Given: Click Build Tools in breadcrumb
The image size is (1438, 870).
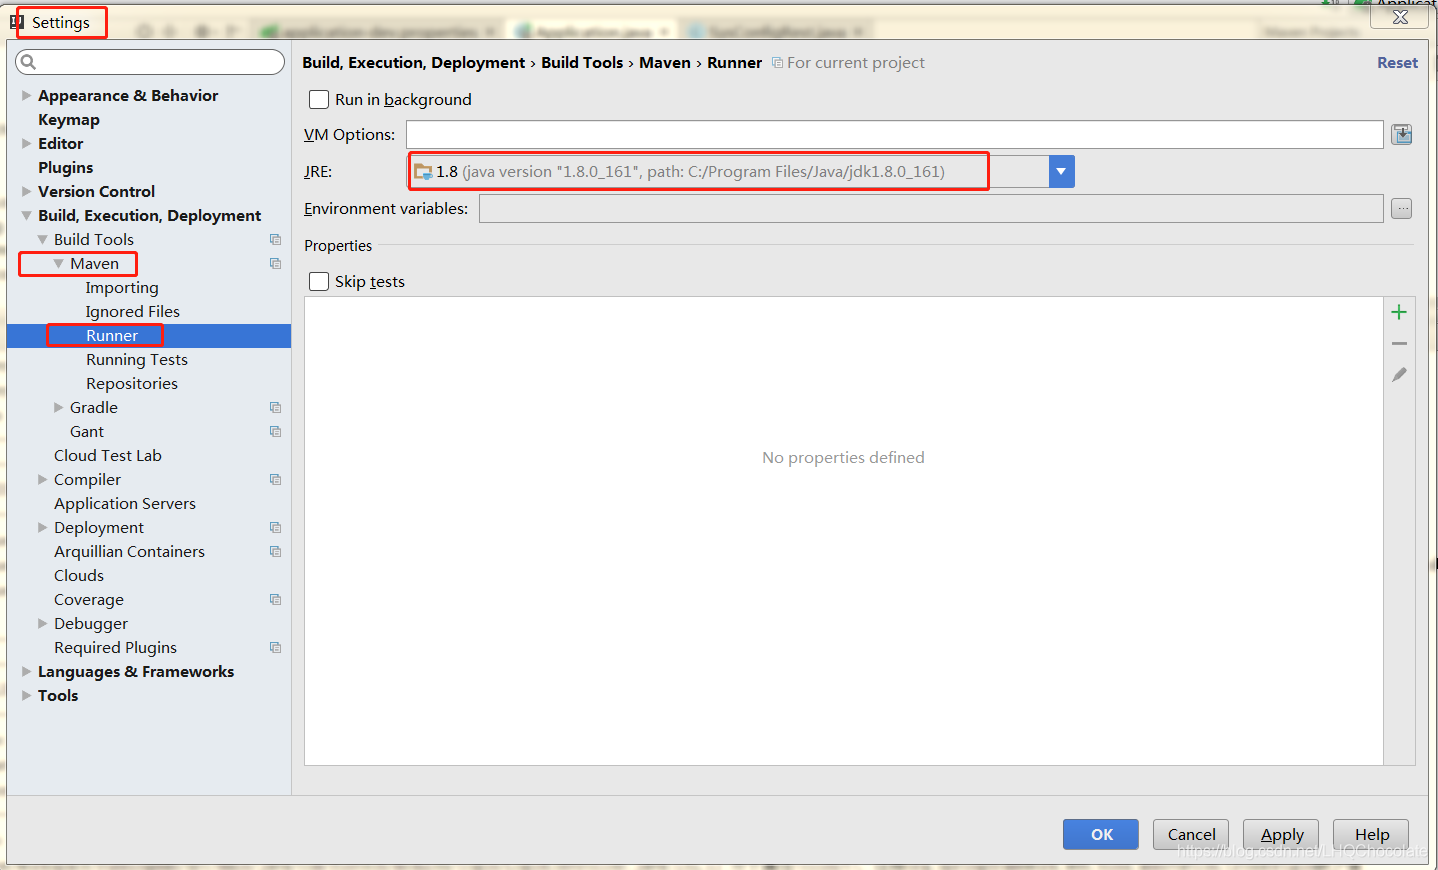Looking at the screenshot, I should pyautogui.click(x=582, y=63).
